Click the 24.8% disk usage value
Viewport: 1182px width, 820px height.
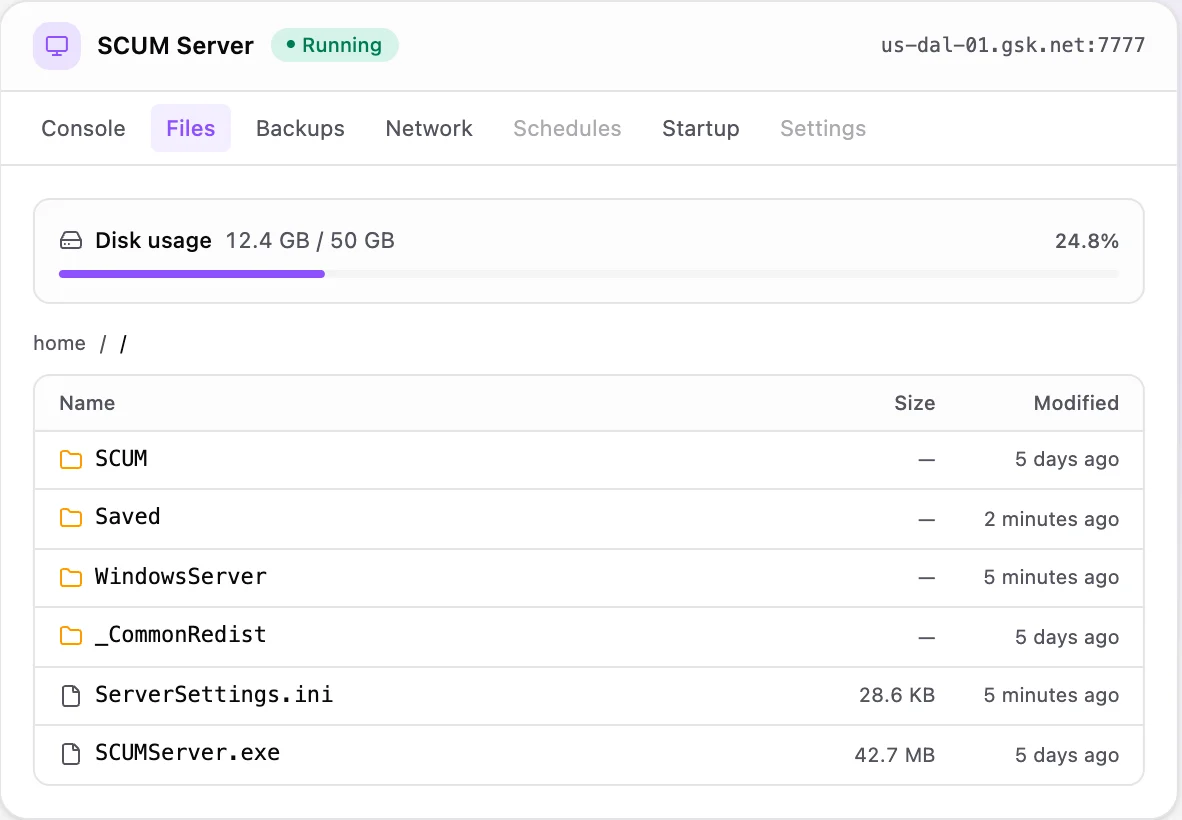click(x=1086, y=241)
